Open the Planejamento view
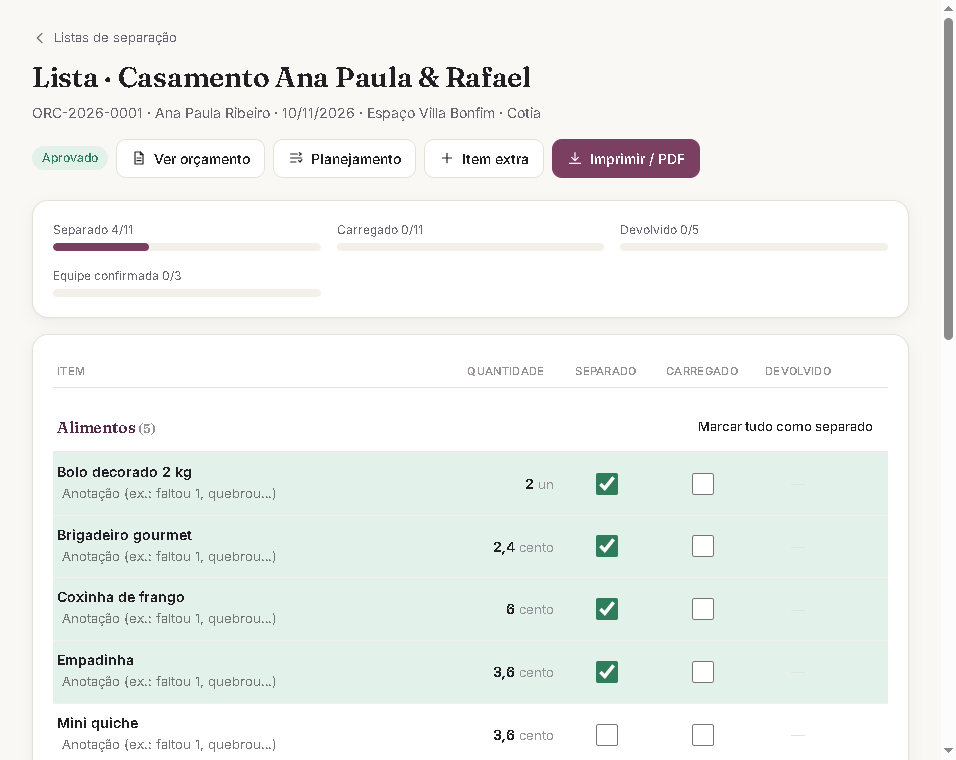This screenshot has height=760, width=956. [x=344, y=159]
